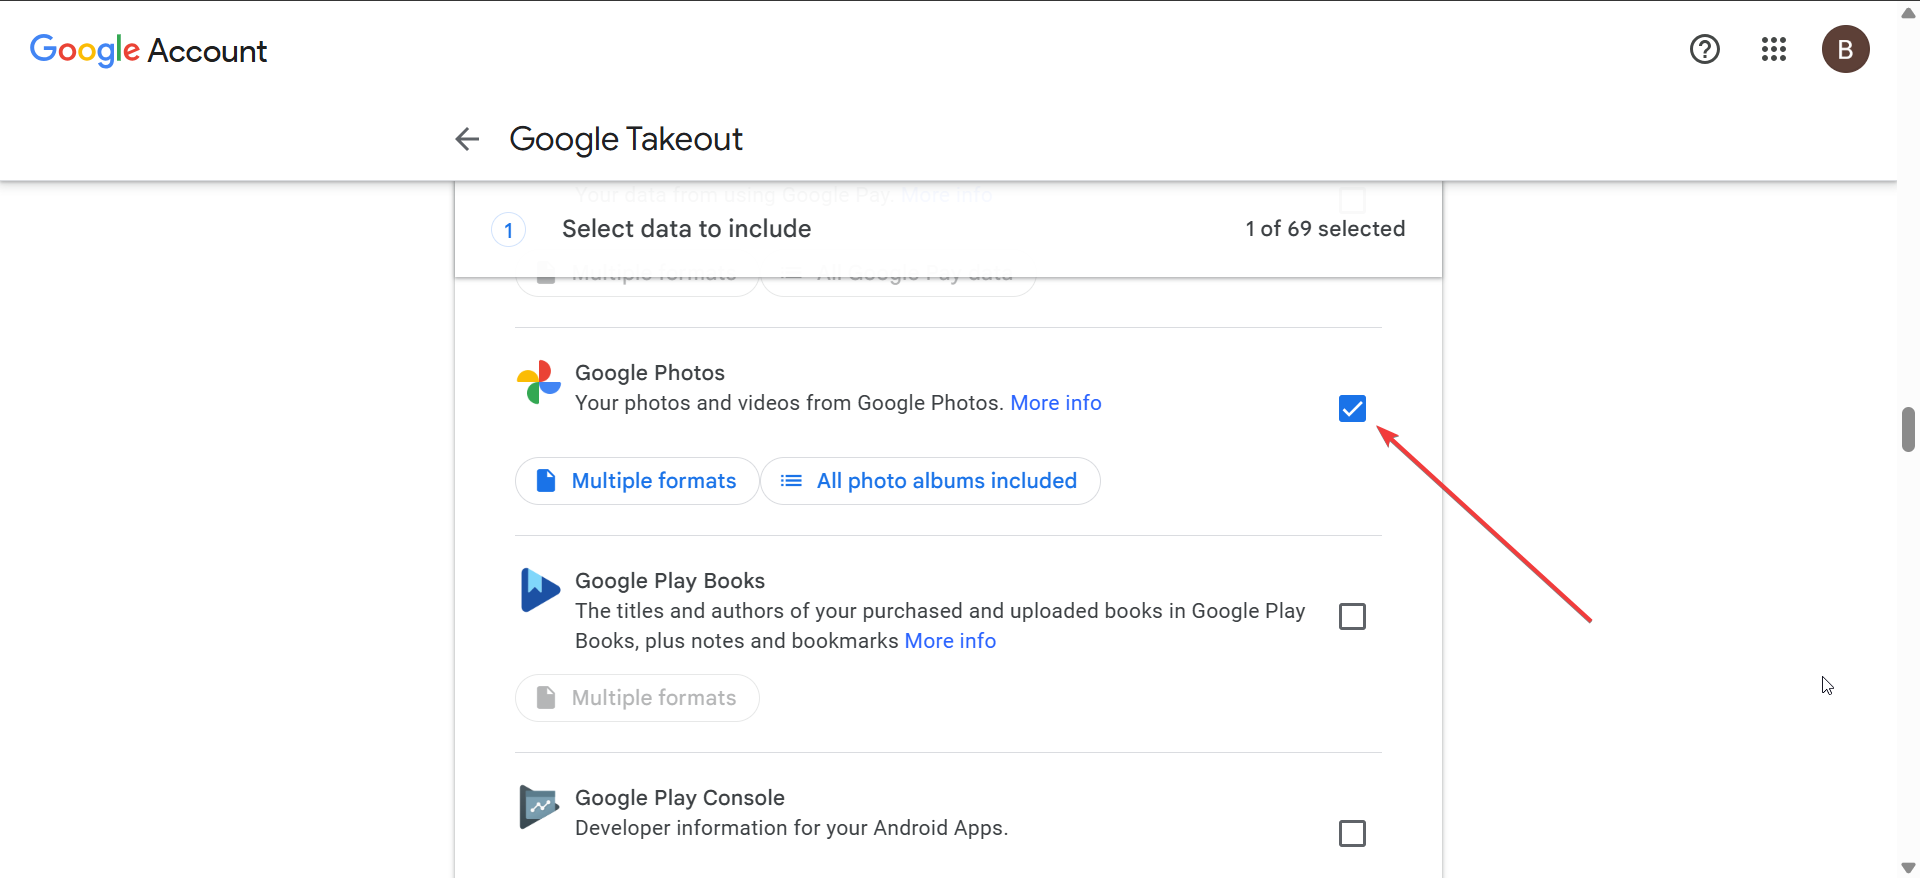Open Multiple formats under Google Play Books
The image size is (1920, 878).
[x=637, y=698]
